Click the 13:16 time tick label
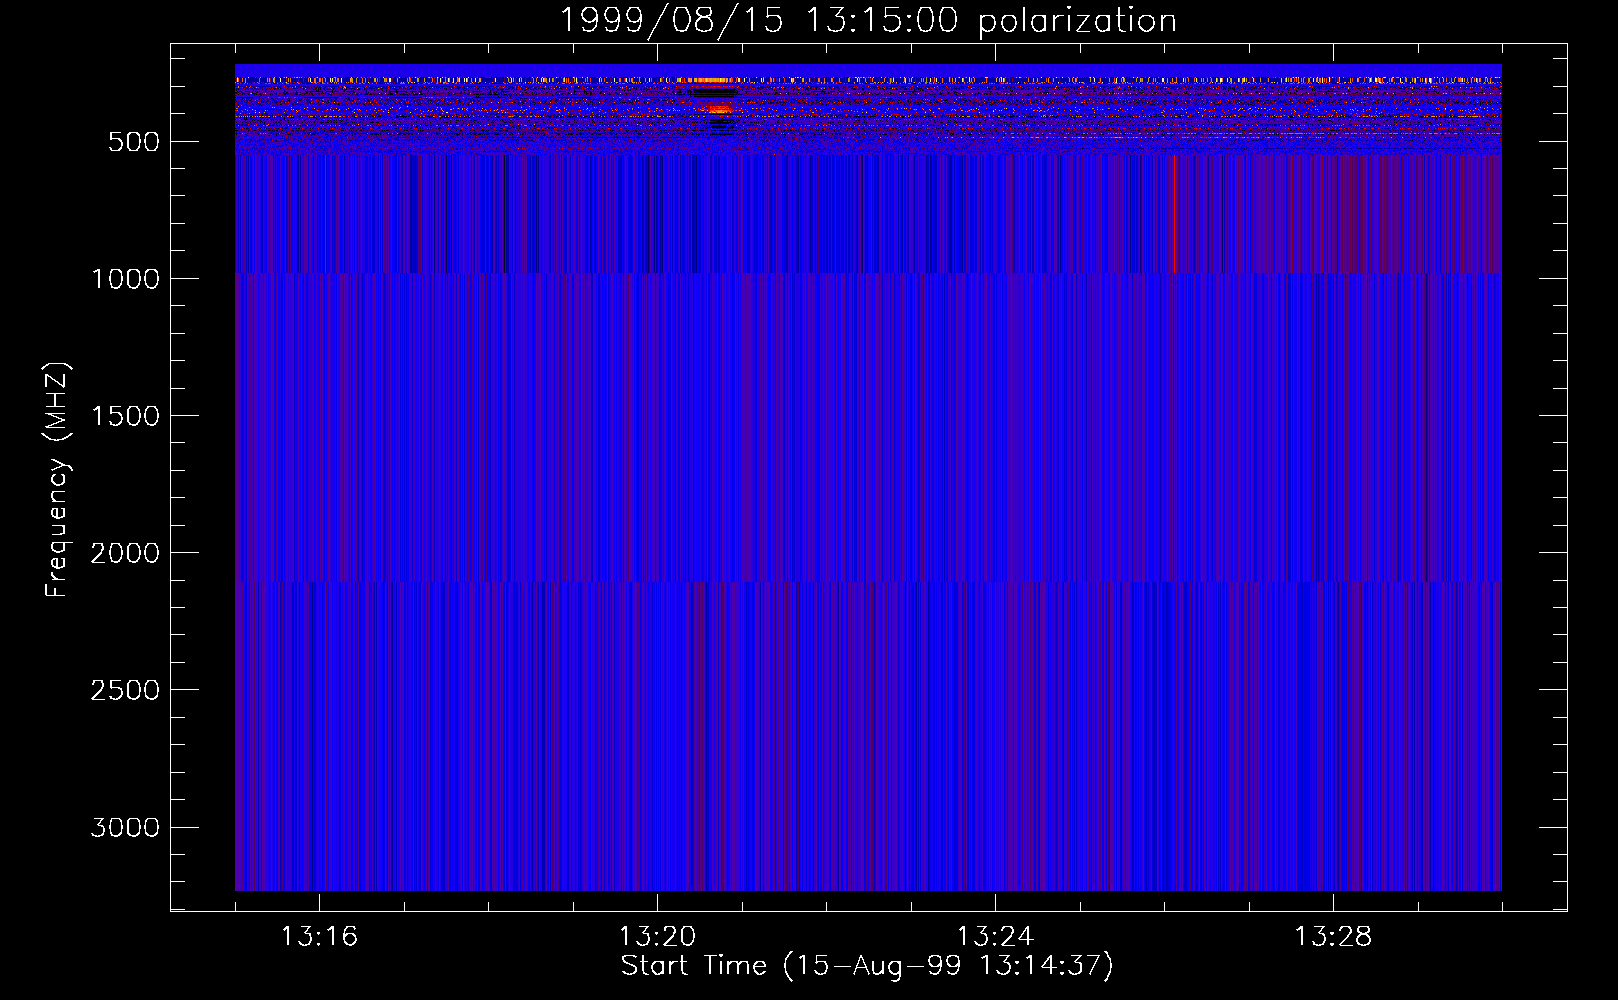Viewport: 1618px width, 1000px height. coord(319,937)
